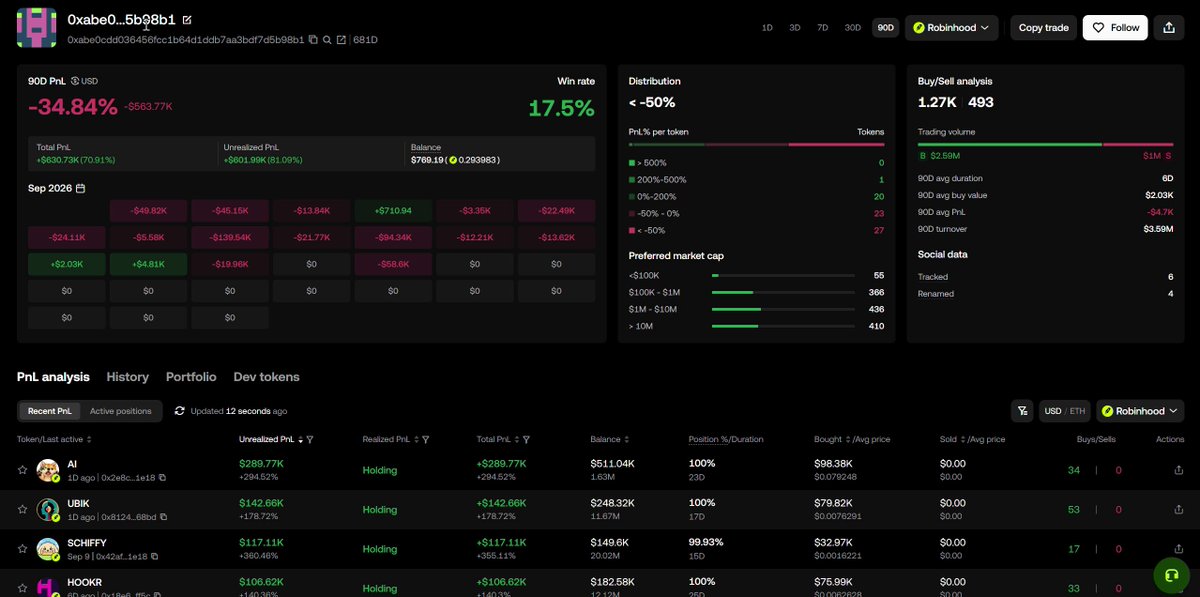Copy the full wallet address
The height and width of the screenshot is (597, 1200).
(x=313, y=40)
